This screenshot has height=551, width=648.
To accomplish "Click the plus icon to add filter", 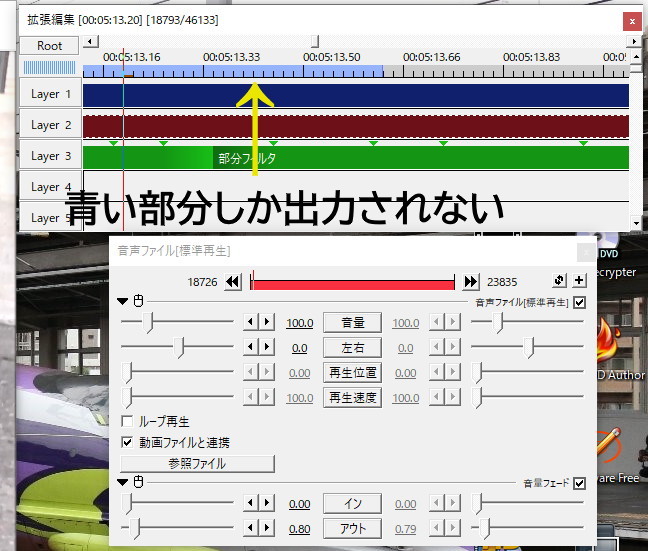I will (x=579, y=280).
